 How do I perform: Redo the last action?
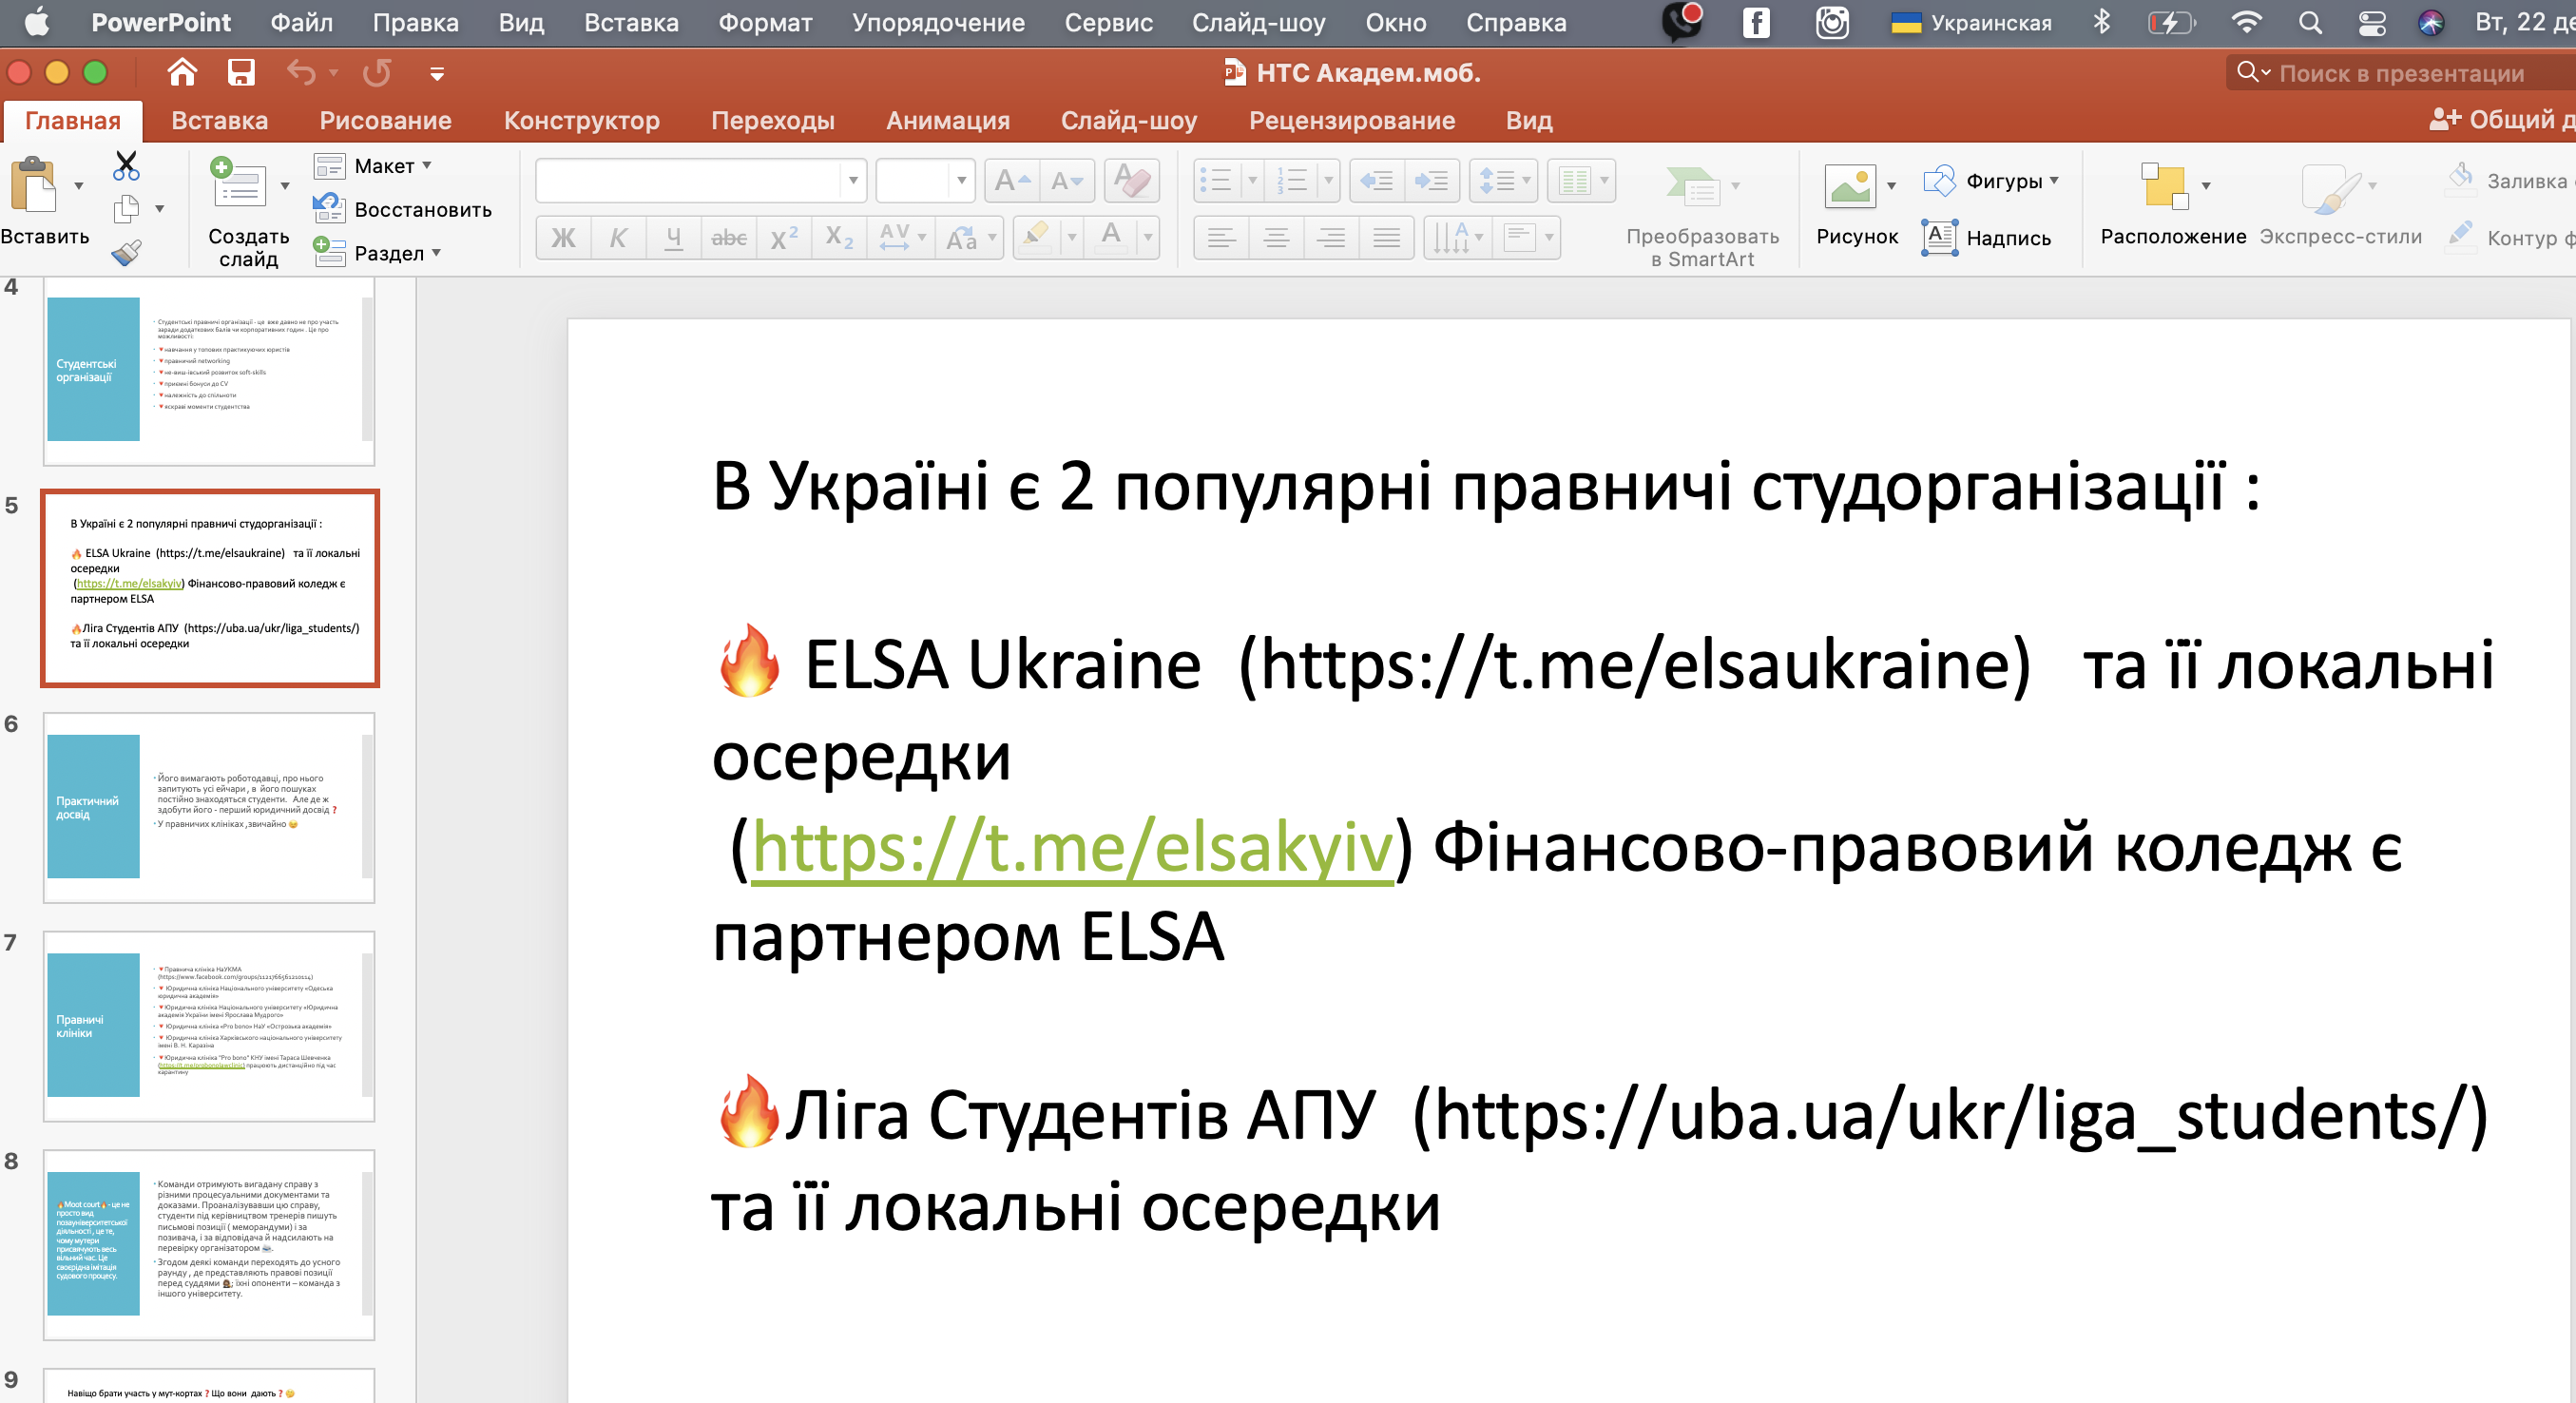point(377,72)
